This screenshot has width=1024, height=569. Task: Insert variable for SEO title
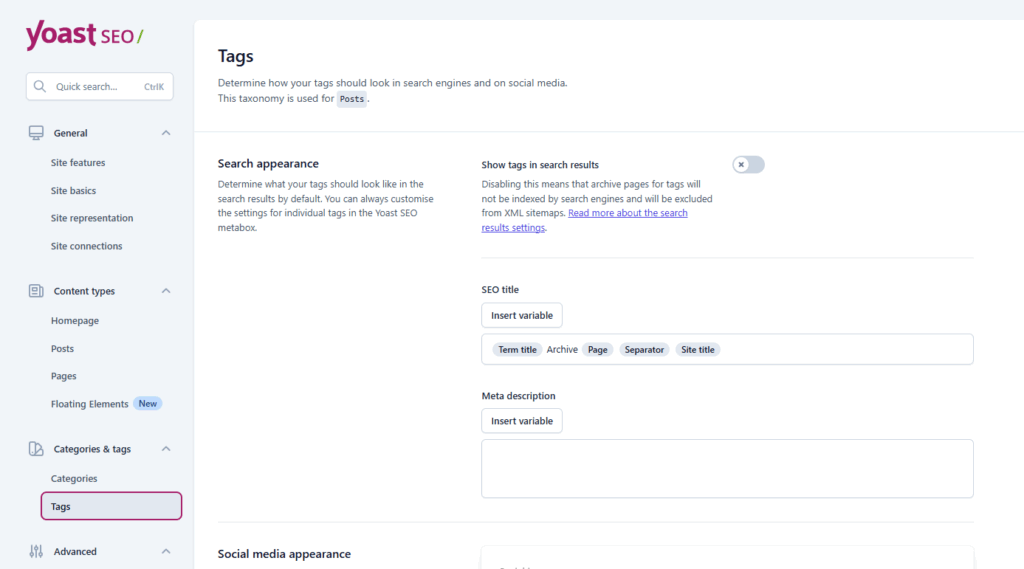[x=521, y=316]
